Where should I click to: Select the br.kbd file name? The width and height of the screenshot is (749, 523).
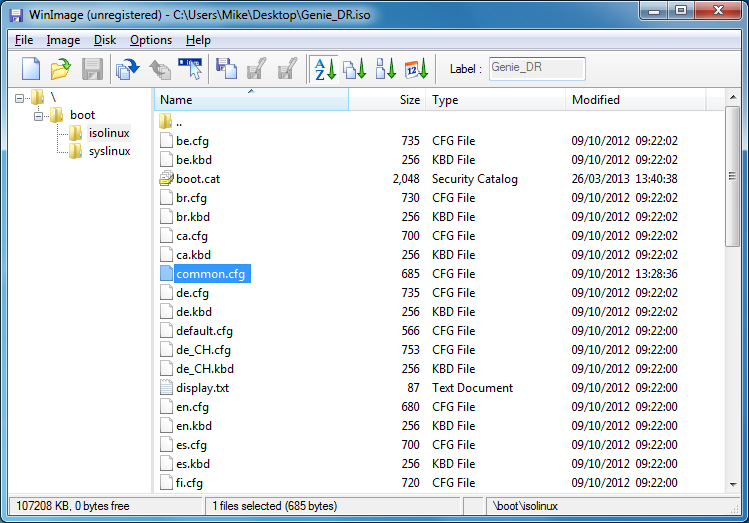coord(193,217)
